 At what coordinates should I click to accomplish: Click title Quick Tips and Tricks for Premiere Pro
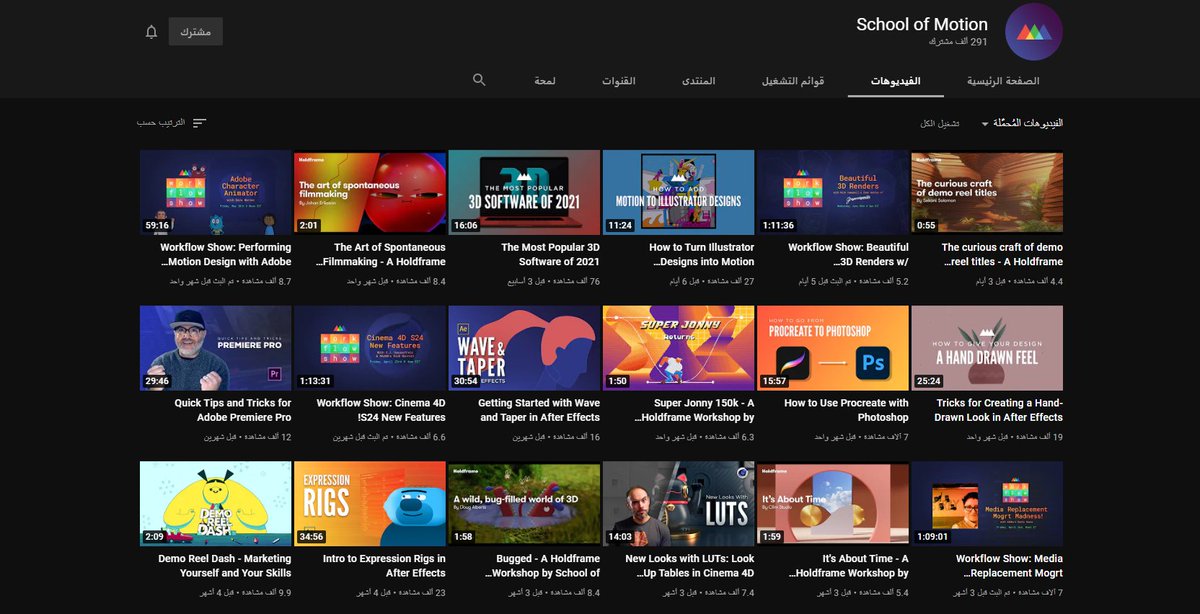click(x=233, y=410)
